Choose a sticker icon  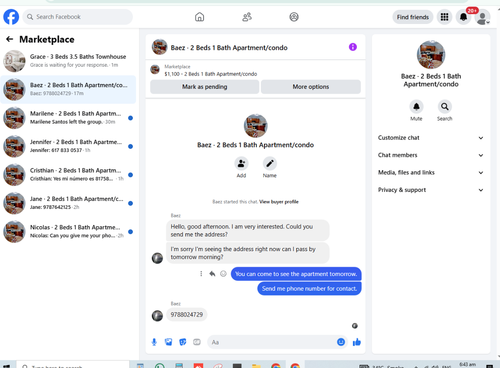click(183, 342)
